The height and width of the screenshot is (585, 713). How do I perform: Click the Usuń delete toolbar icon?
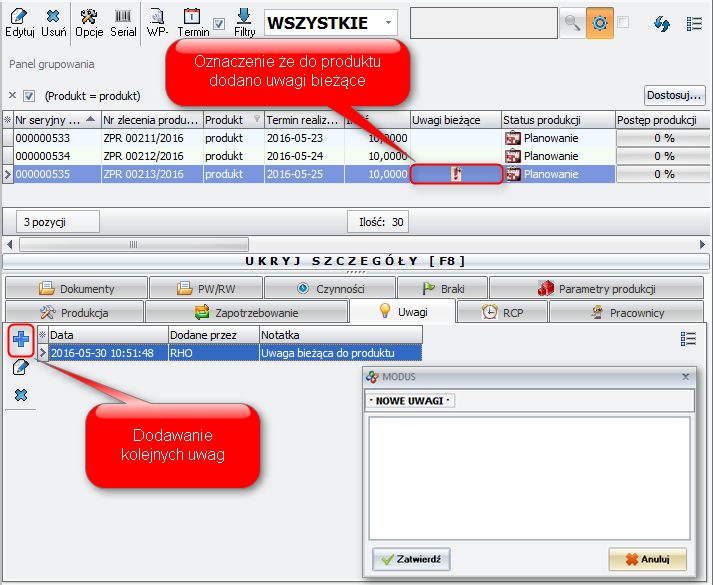click(53, 16)
